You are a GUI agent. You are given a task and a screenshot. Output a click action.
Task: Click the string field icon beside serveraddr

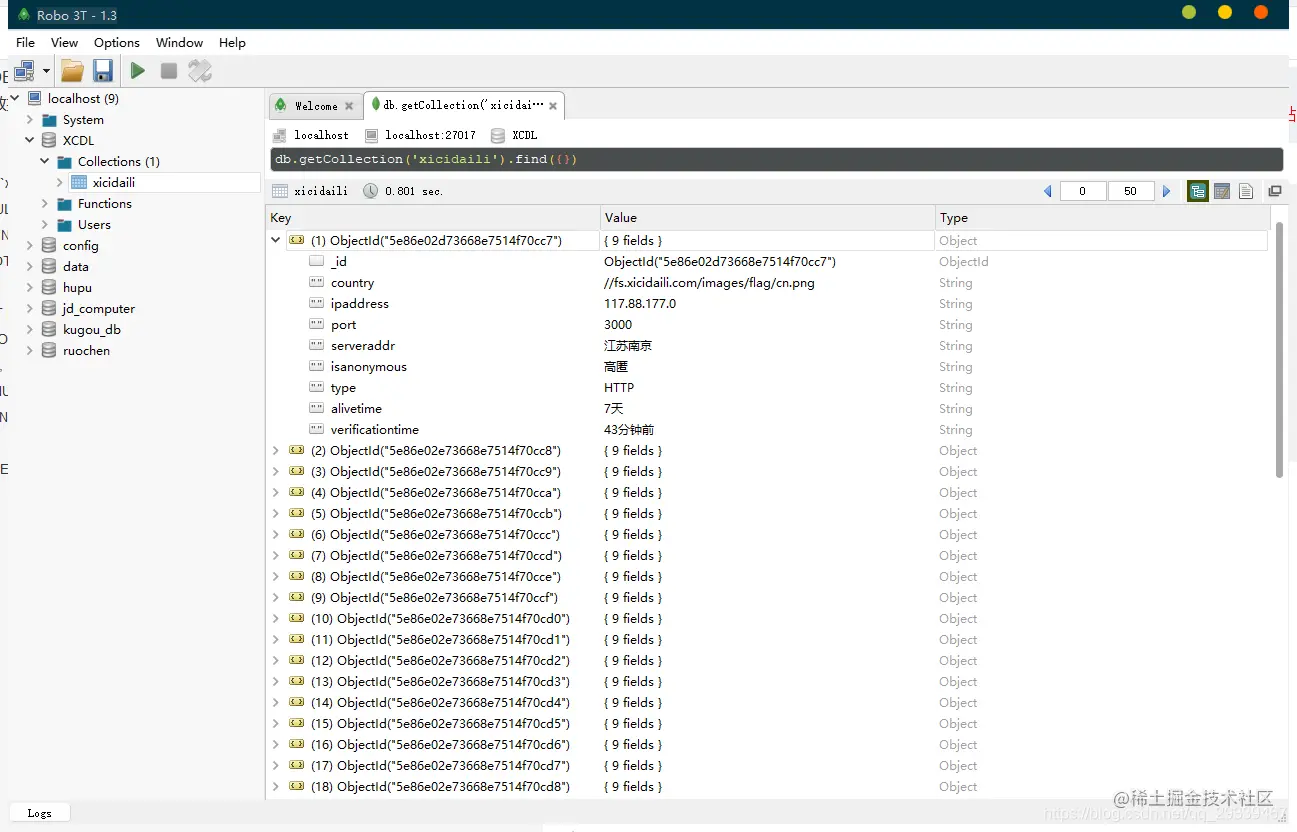pos(316,345)
